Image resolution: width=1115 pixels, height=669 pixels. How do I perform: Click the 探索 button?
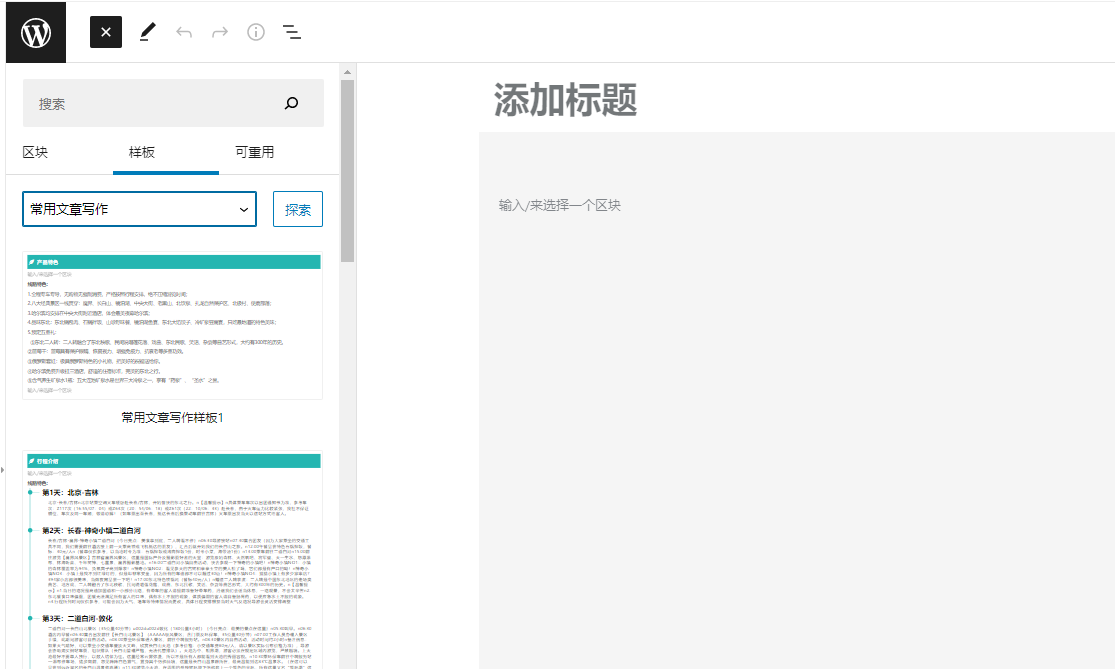pyautogui.click(x=298, y=209)
